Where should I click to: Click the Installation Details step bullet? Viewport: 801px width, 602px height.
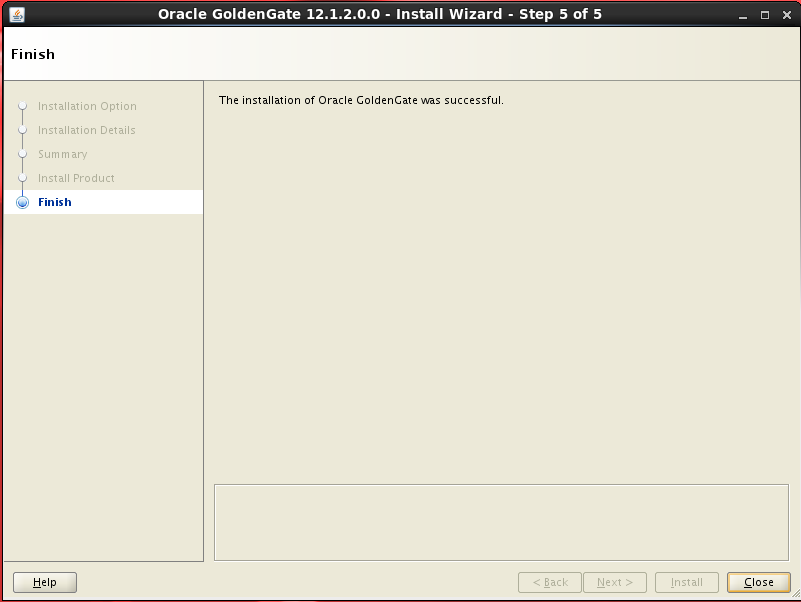(22, 130)
